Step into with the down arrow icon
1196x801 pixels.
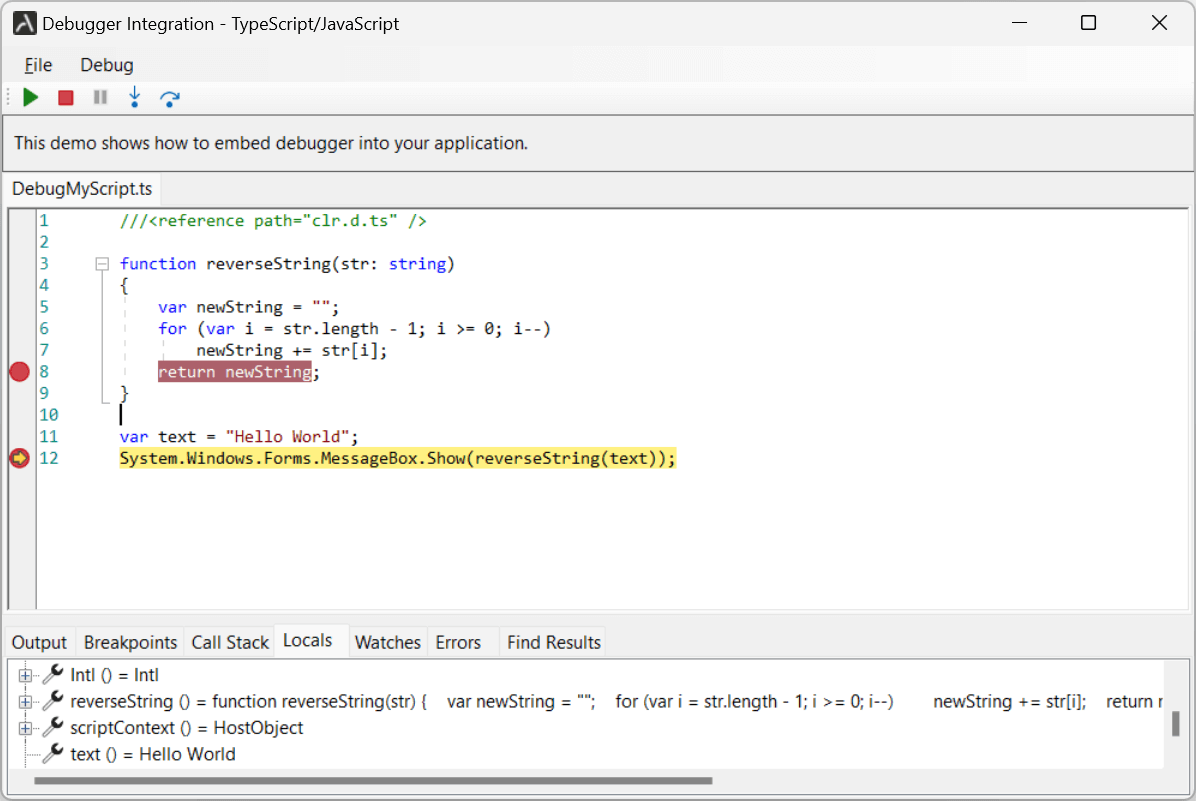click(x=135, y=98)
